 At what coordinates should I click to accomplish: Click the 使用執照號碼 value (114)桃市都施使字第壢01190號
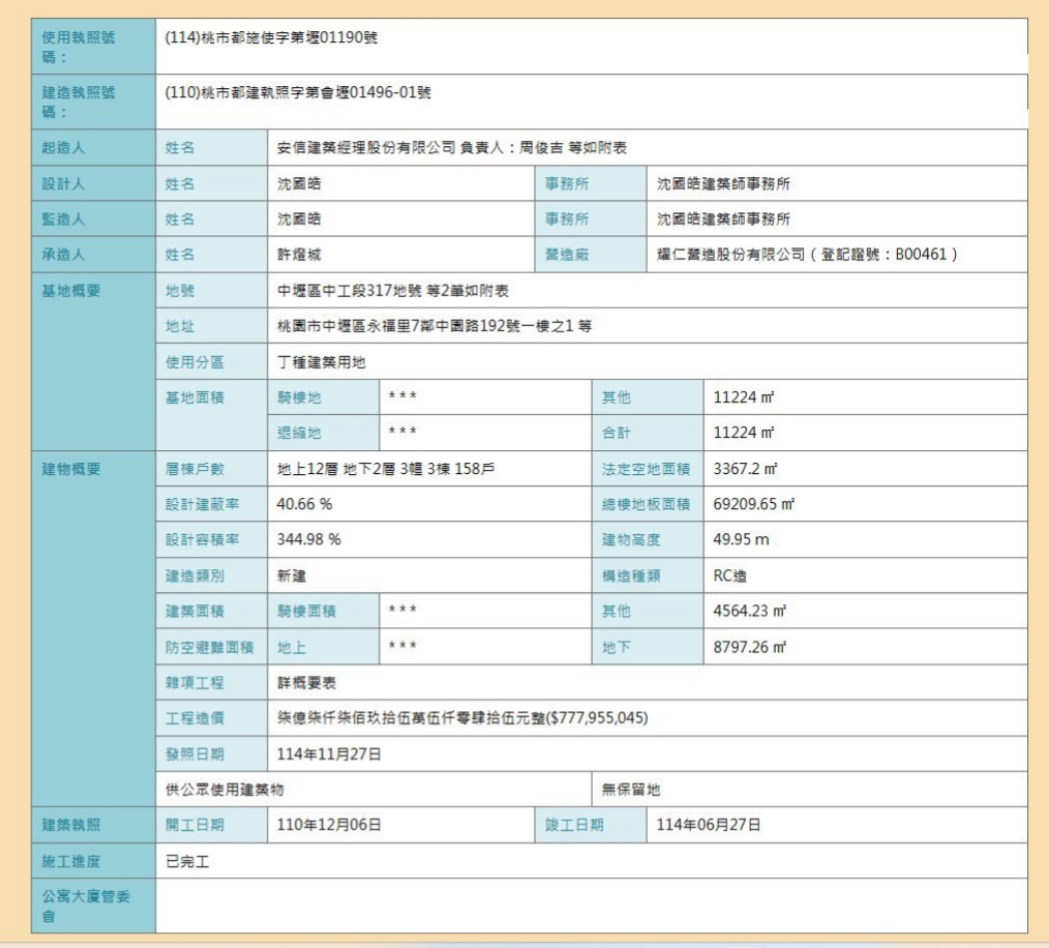click(271, 39)
